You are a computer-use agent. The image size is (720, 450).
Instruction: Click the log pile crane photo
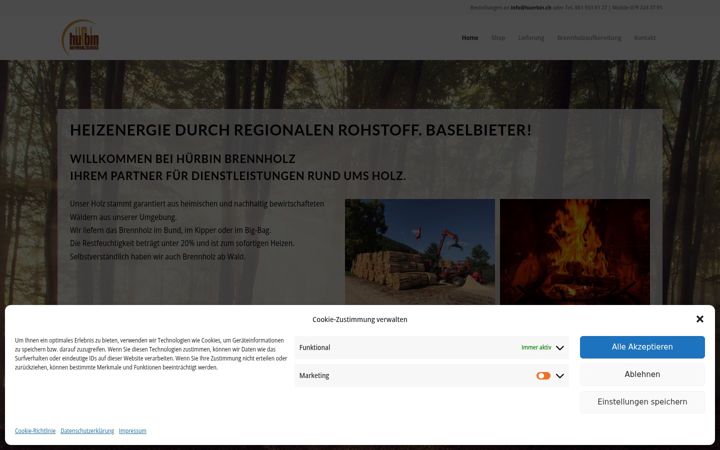(420, 252)
